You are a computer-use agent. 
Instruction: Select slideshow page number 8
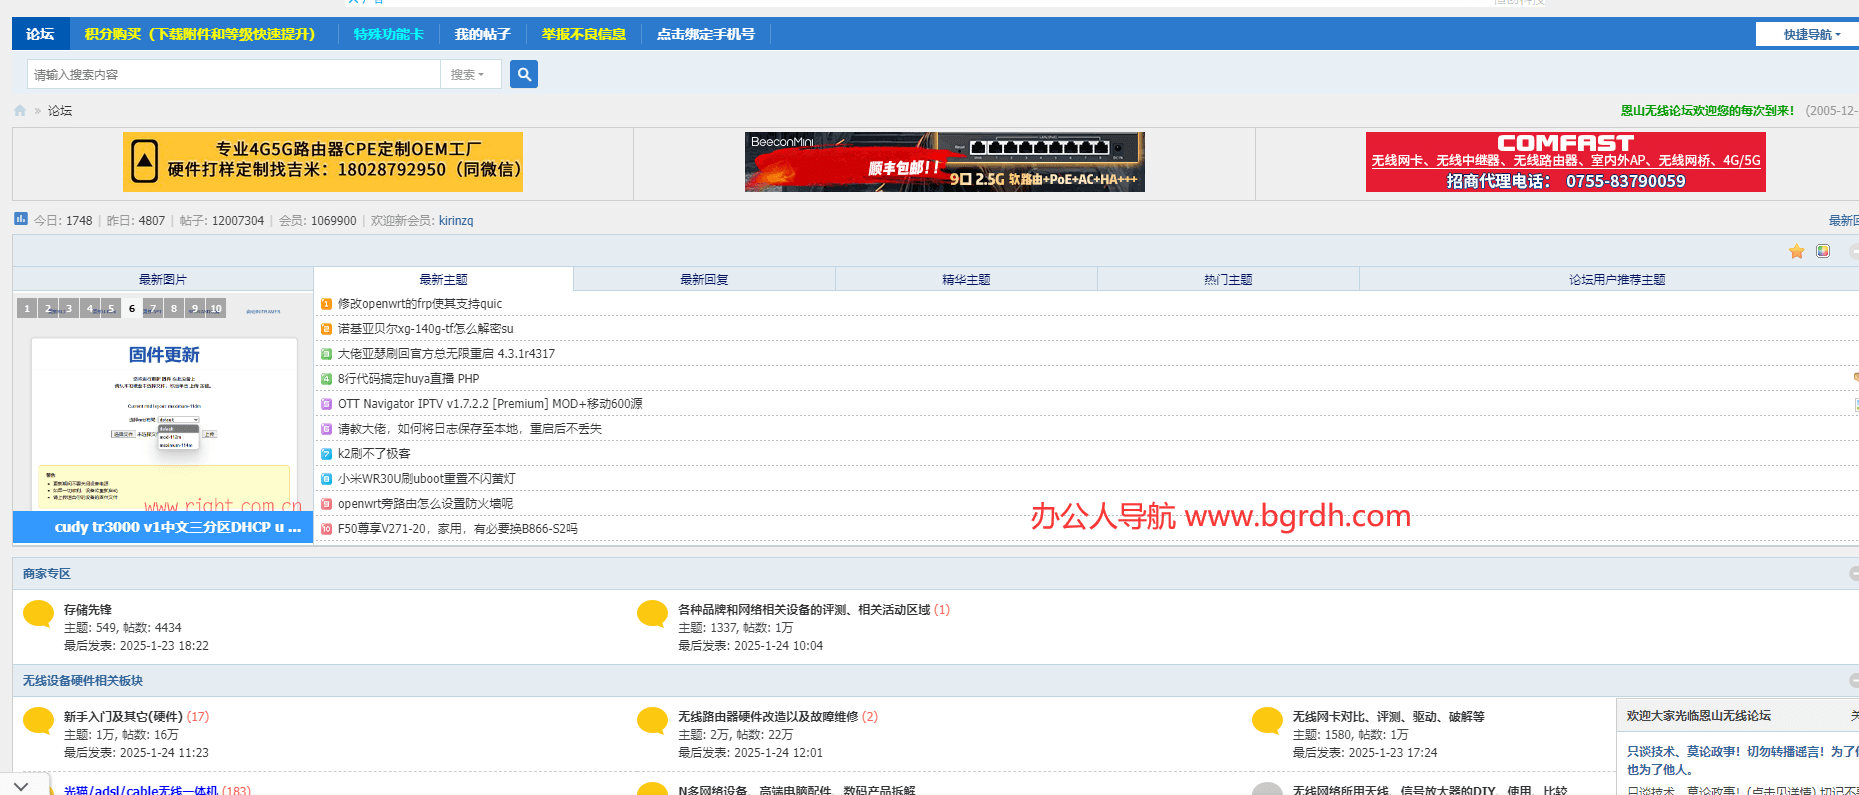click(174, 308)
